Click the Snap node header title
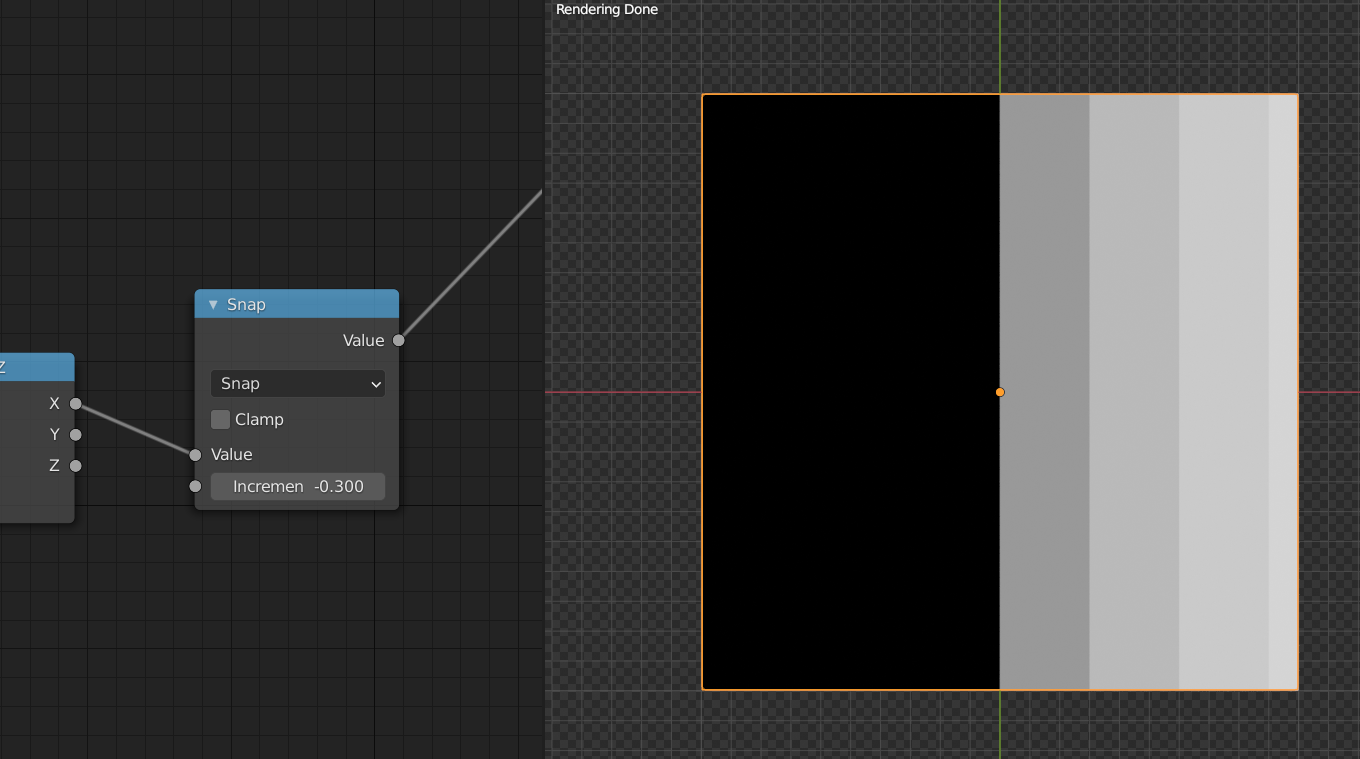Viewport: 1360px width, 759px height. click(x=246, y=304)
